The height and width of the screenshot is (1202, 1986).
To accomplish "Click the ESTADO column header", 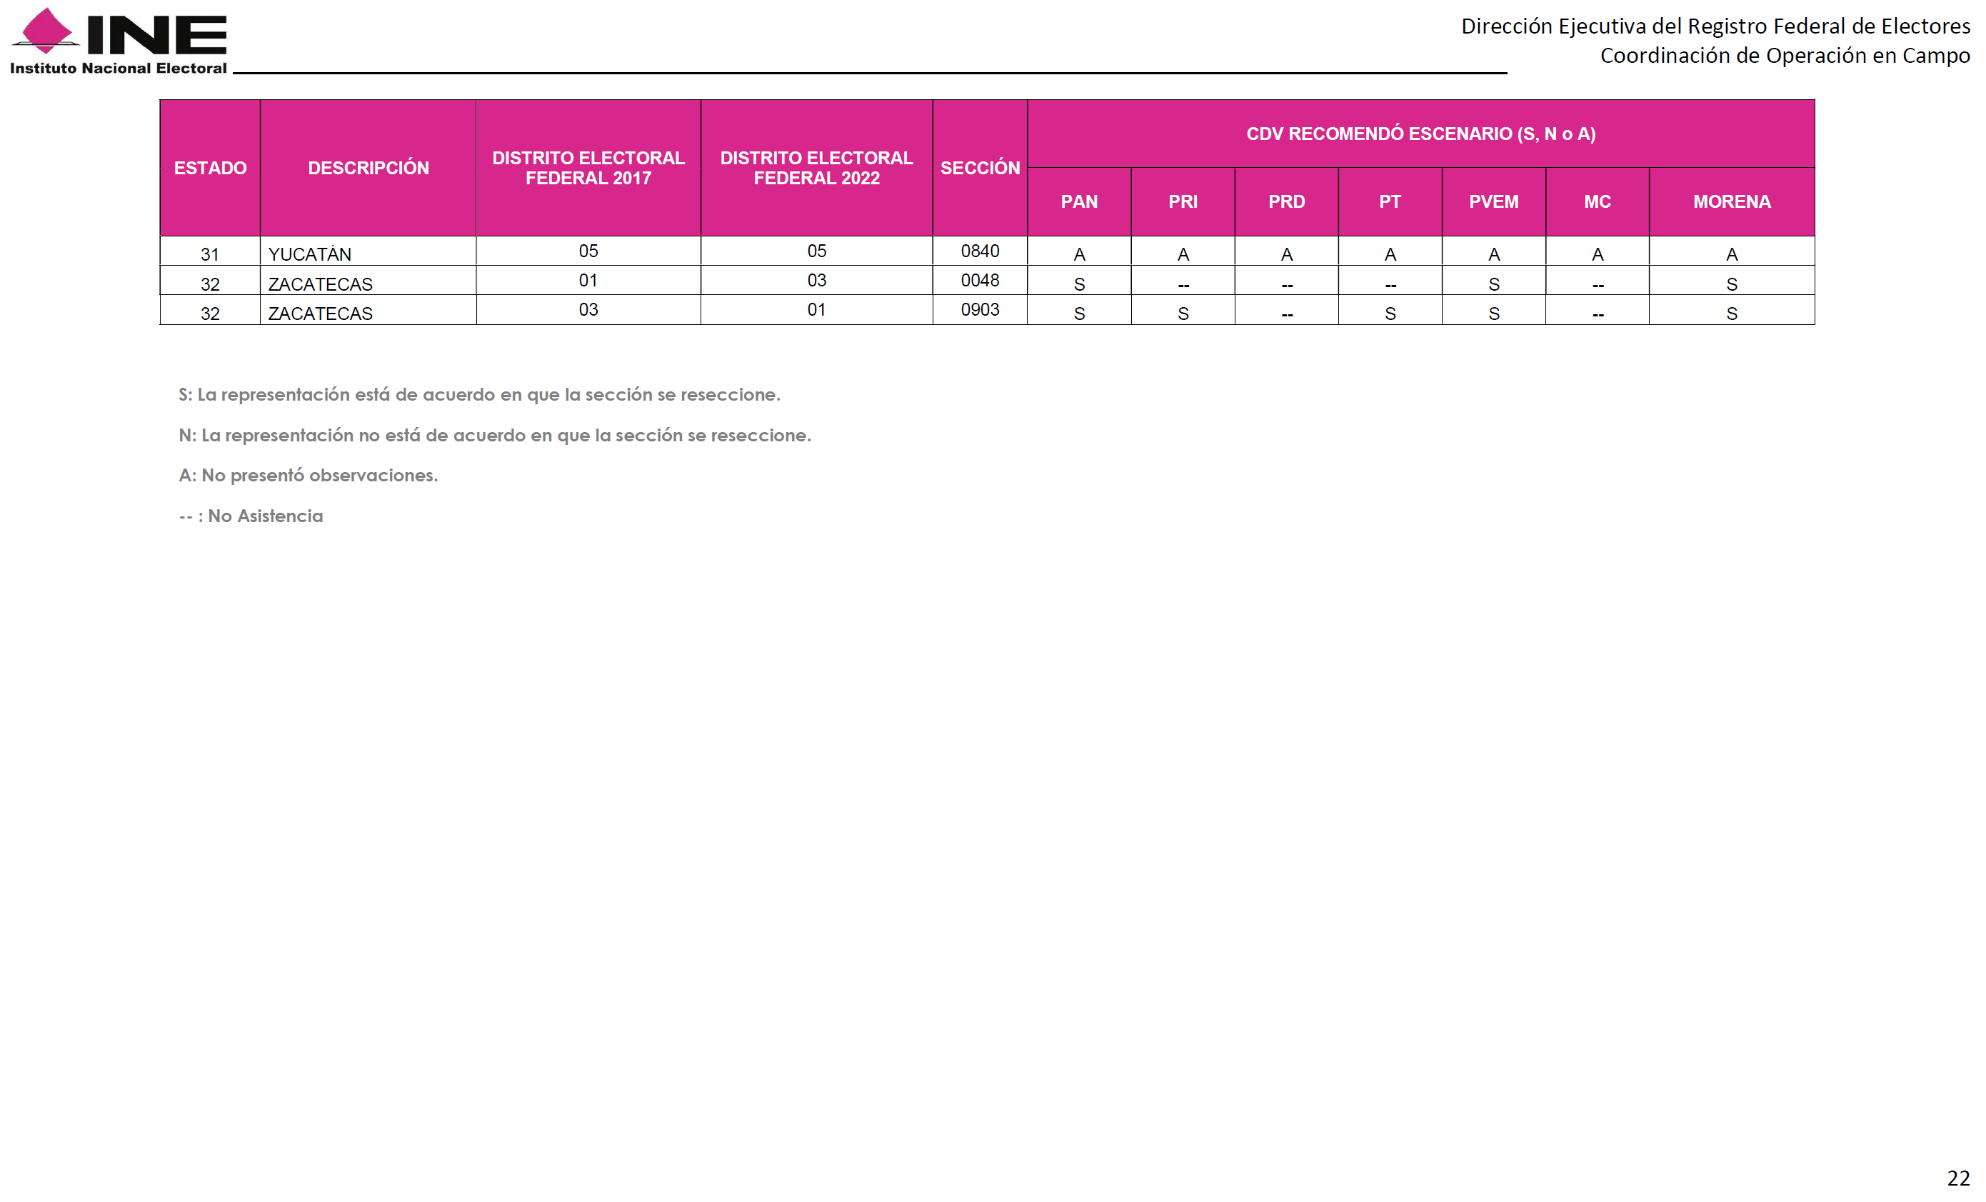I will (210, 168).
